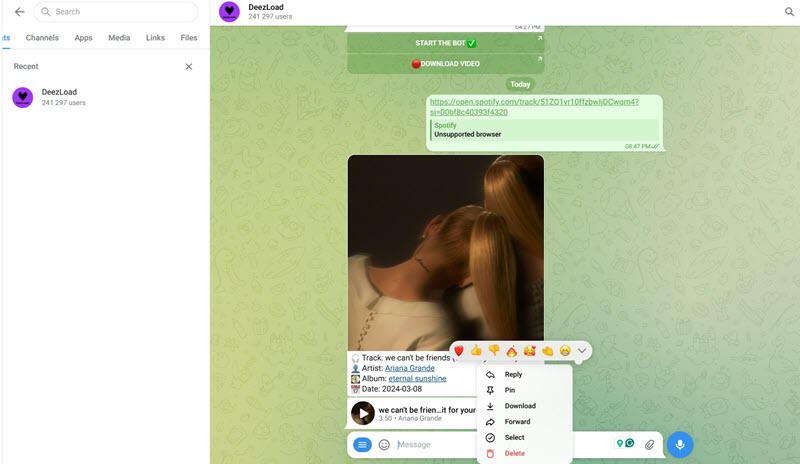The image size is (800, 464).
Task: Open the album cover image
Action: tap(445, 253)
